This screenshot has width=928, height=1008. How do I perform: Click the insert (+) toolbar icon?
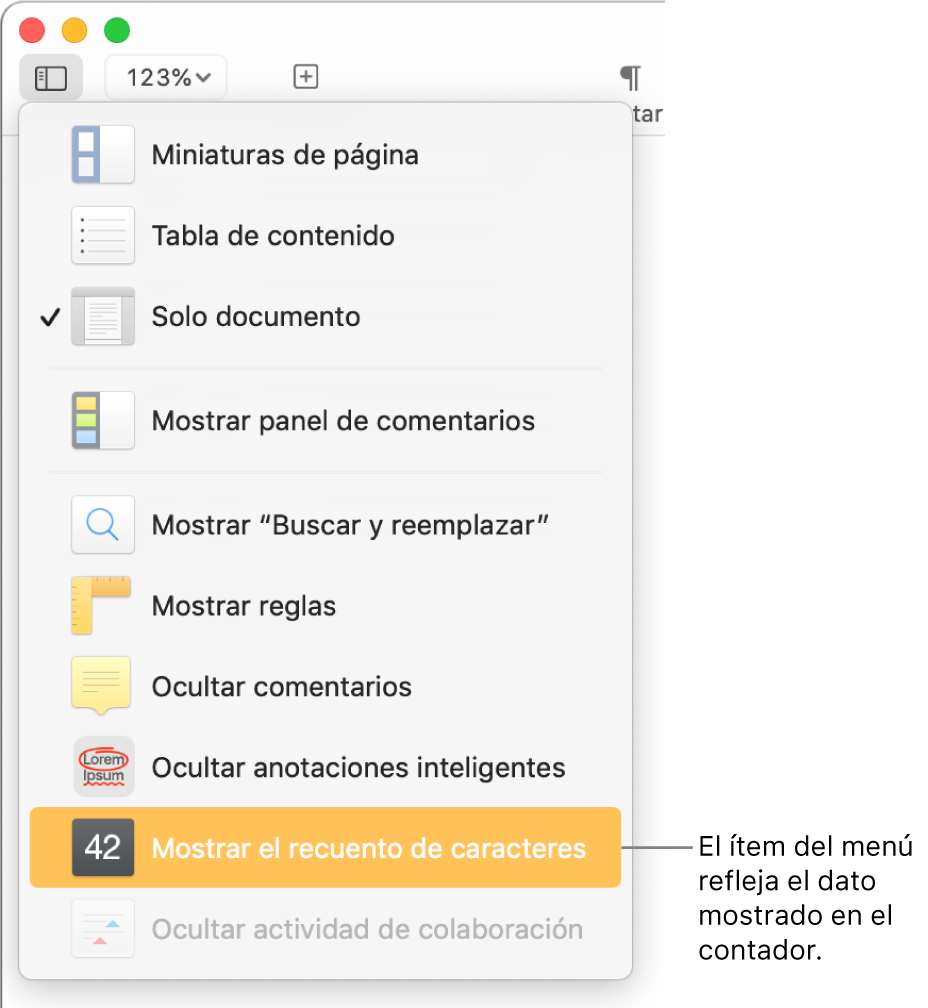click(x=306, y=77)
